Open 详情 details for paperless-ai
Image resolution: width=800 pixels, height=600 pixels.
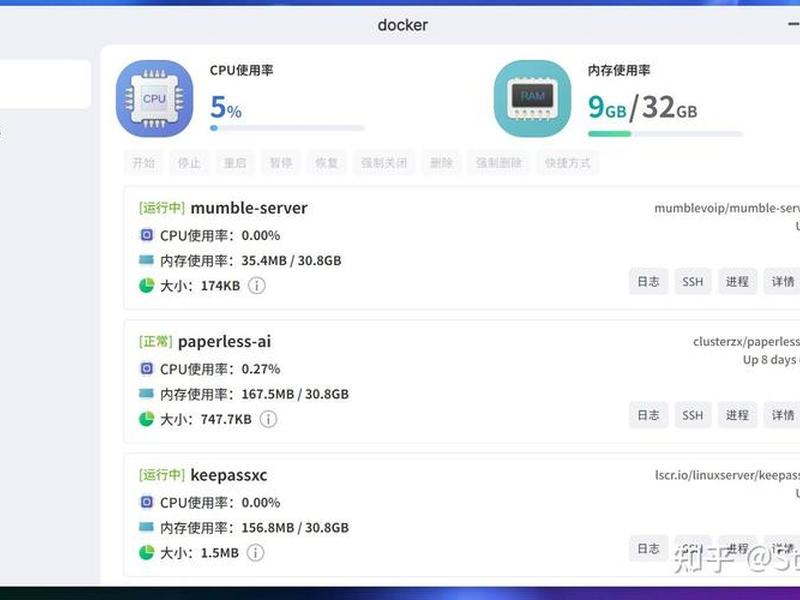pyautogui.click(x=782, y=415)
